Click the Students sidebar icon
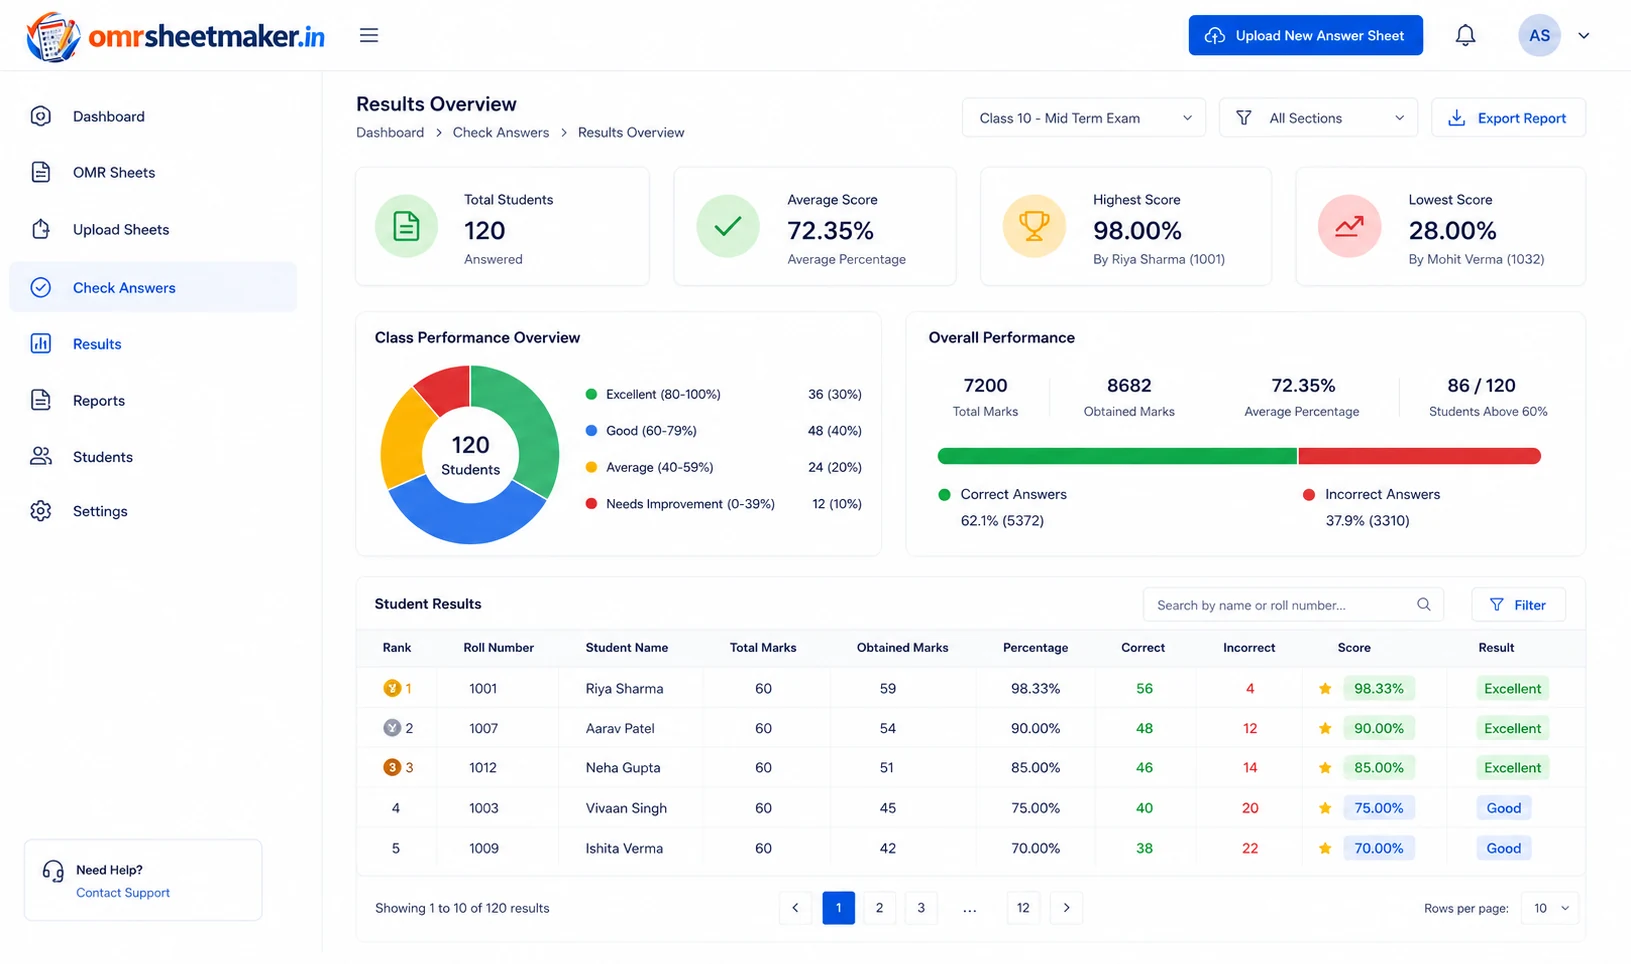The image size is (1631, 964). (x=41, y=457)
